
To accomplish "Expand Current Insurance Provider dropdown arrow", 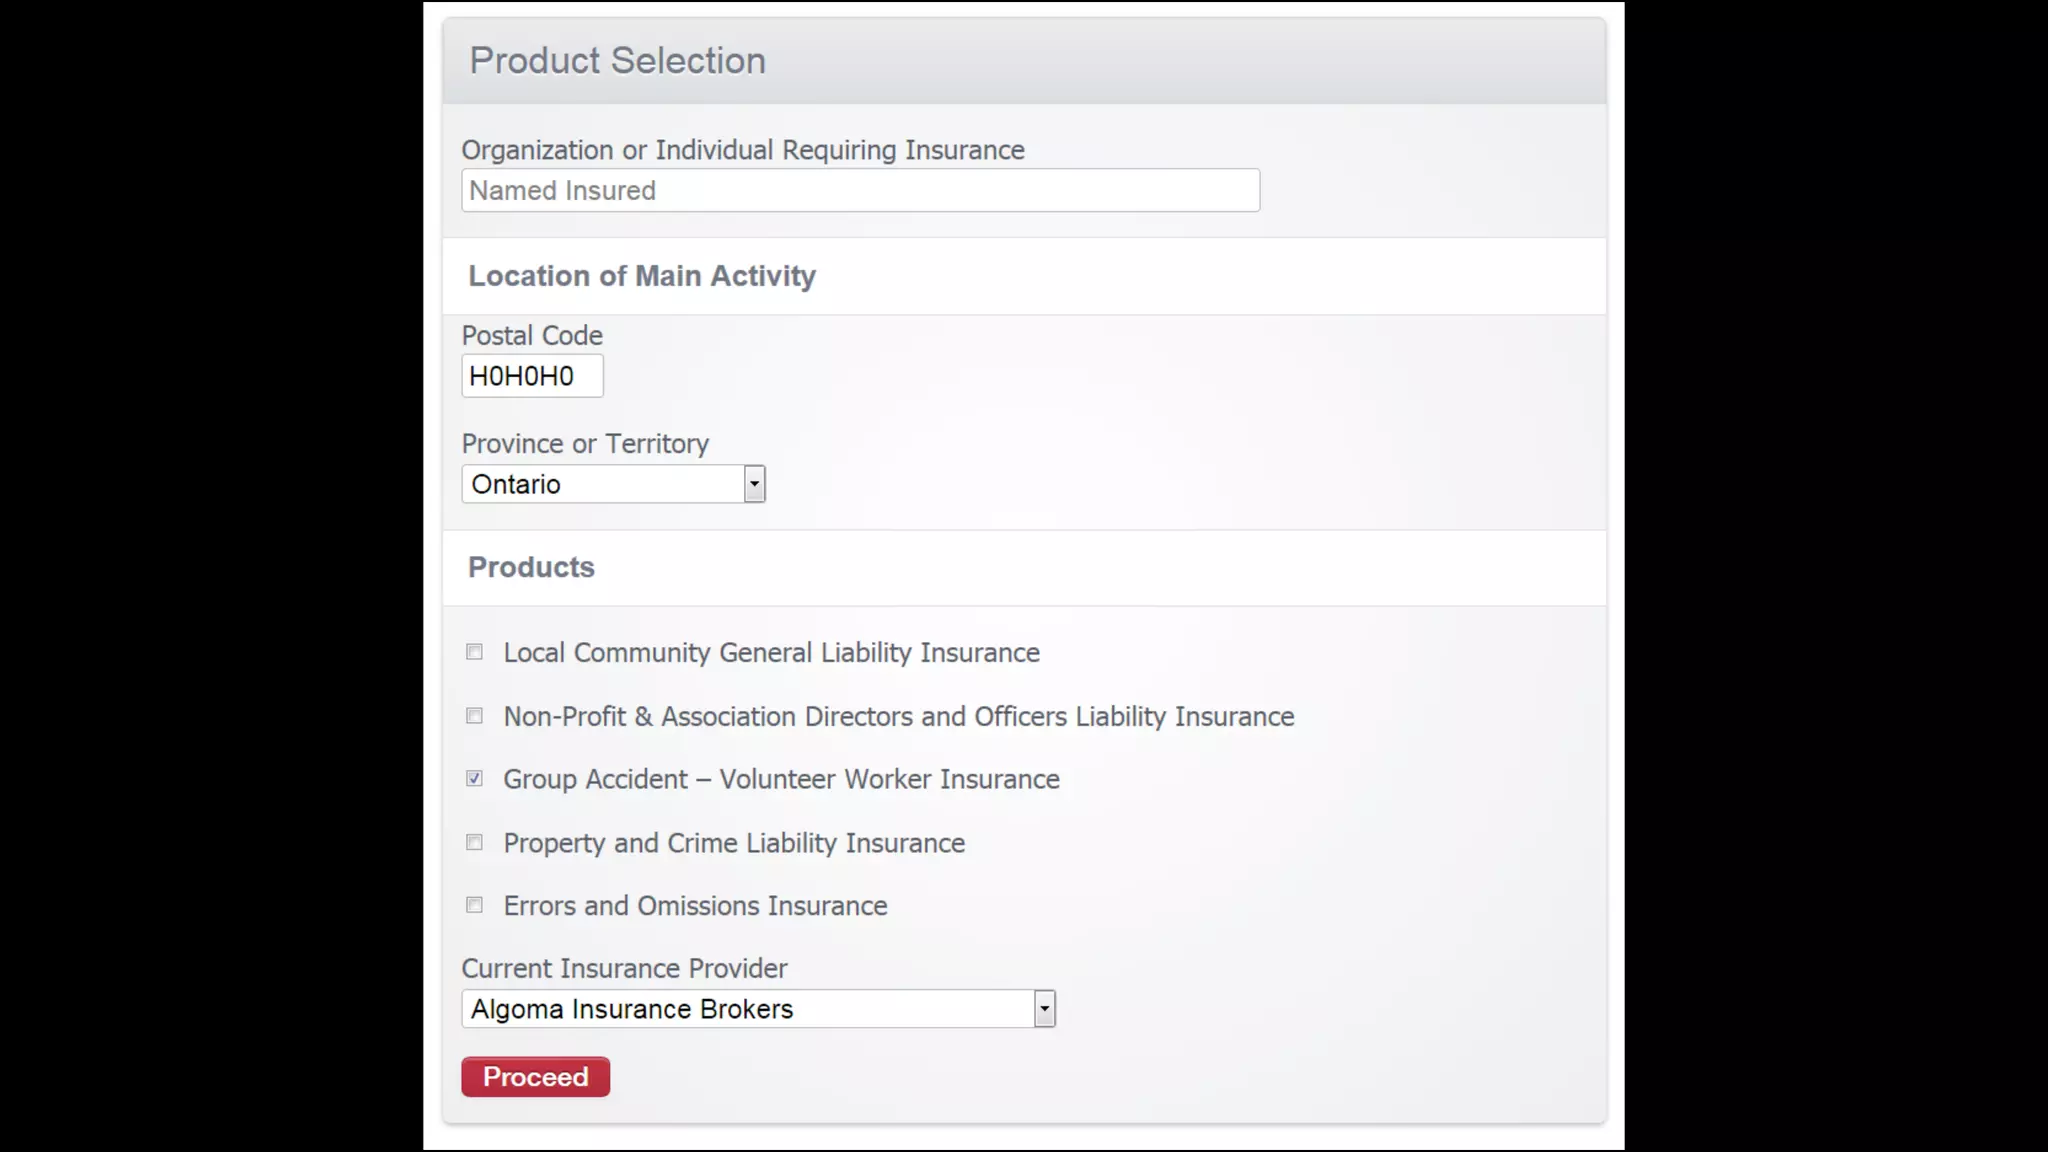I will click(1044, 1009).
